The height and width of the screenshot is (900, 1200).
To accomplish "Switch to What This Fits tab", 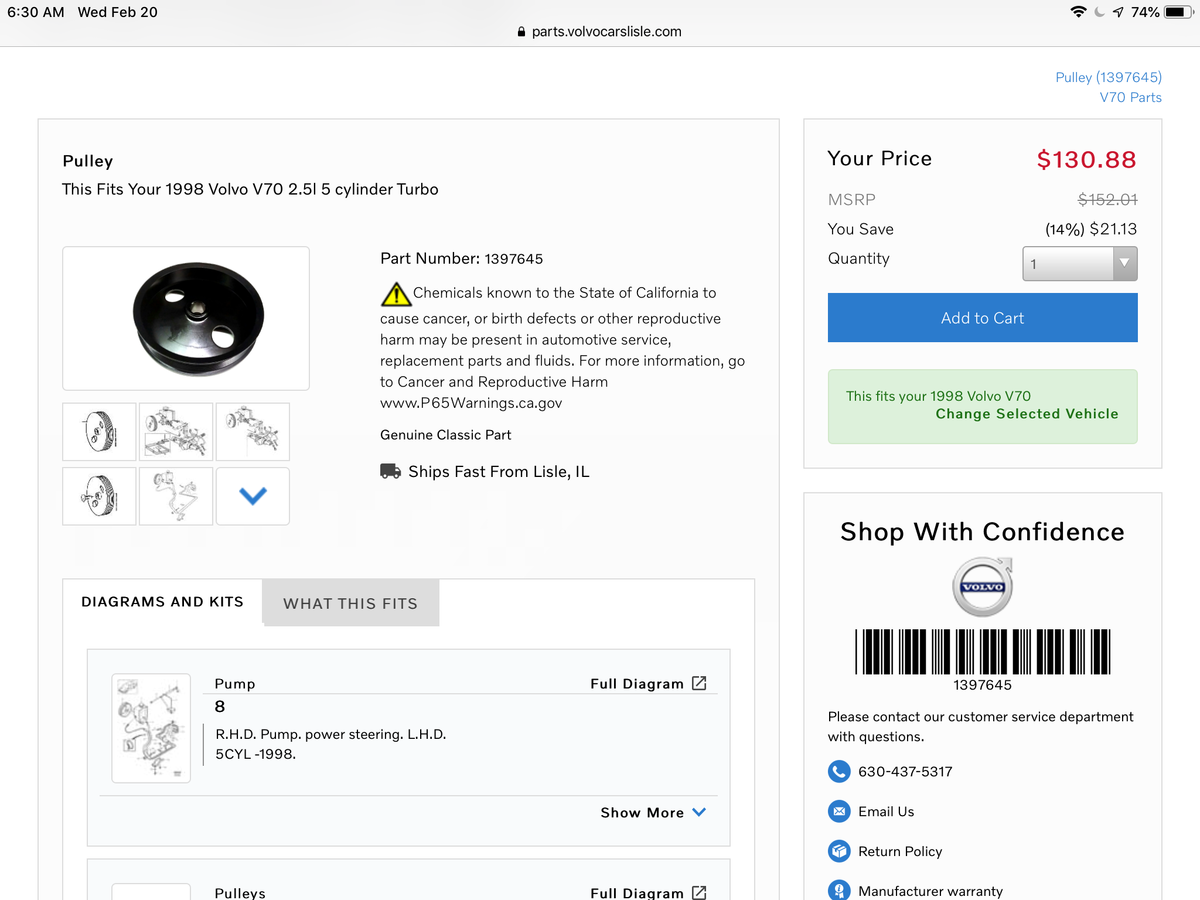I will click(x=350, y=604).
